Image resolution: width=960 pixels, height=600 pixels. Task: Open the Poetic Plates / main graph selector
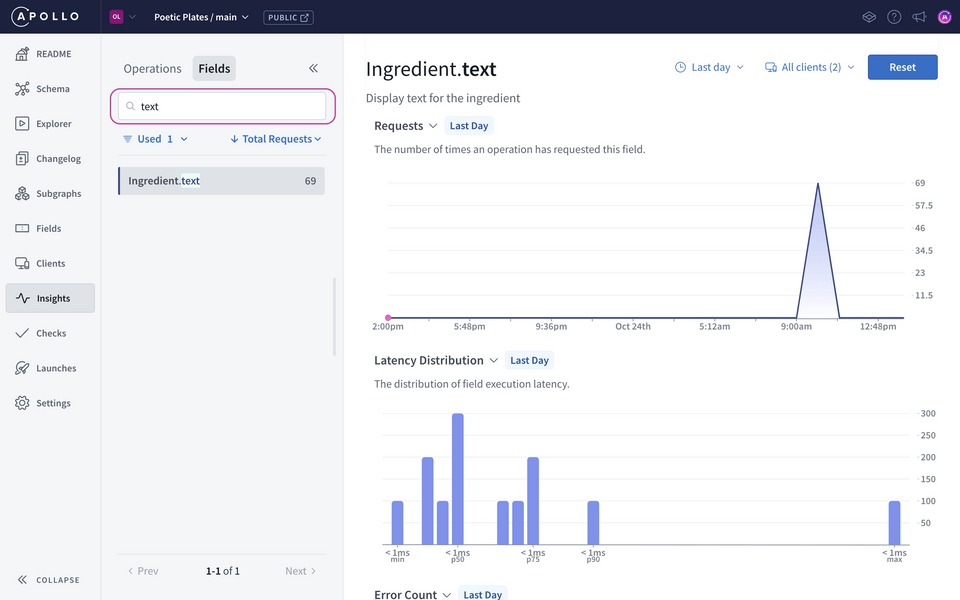(201, 17)
